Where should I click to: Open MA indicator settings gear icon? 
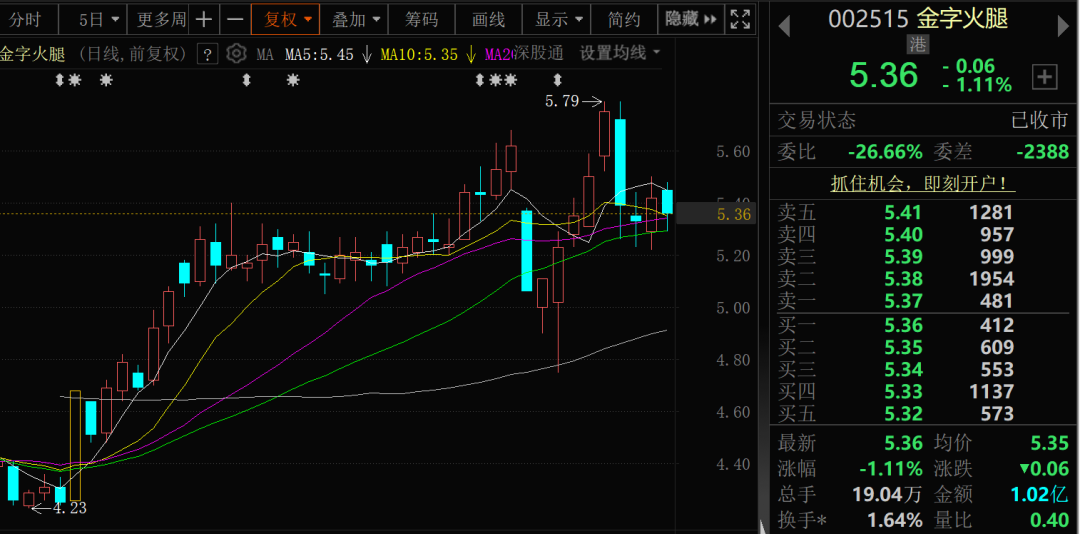pyautogui.click(x=236, y=54)
